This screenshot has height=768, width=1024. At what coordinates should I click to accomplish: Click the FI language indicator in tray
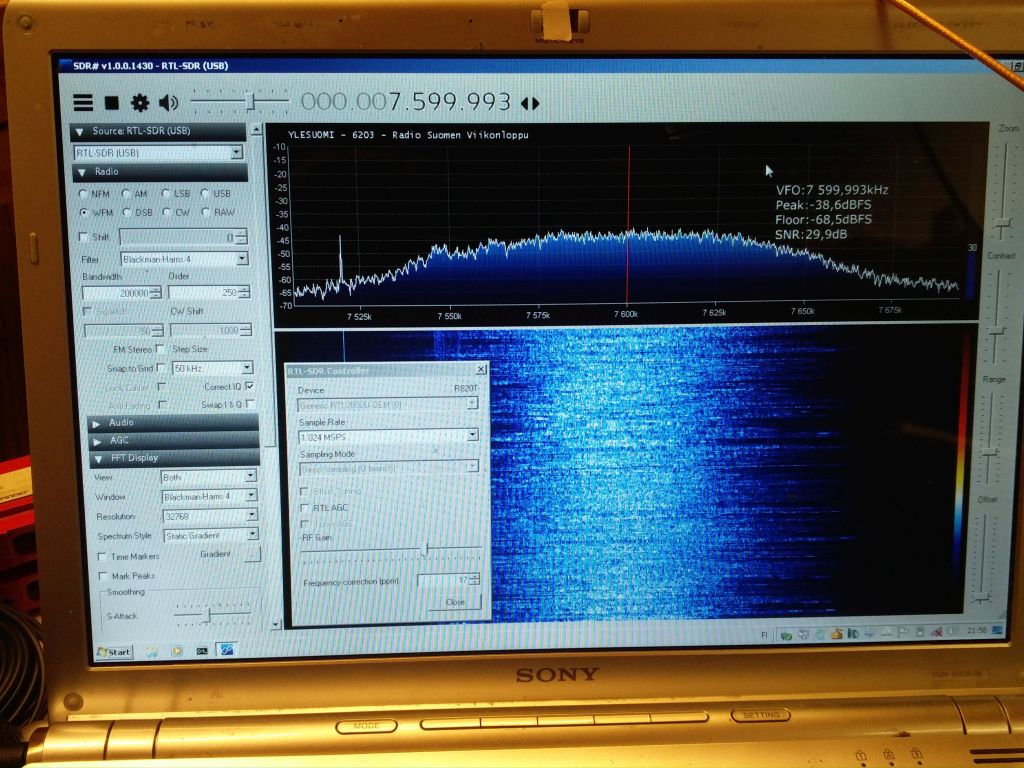(x=765, y=635)
